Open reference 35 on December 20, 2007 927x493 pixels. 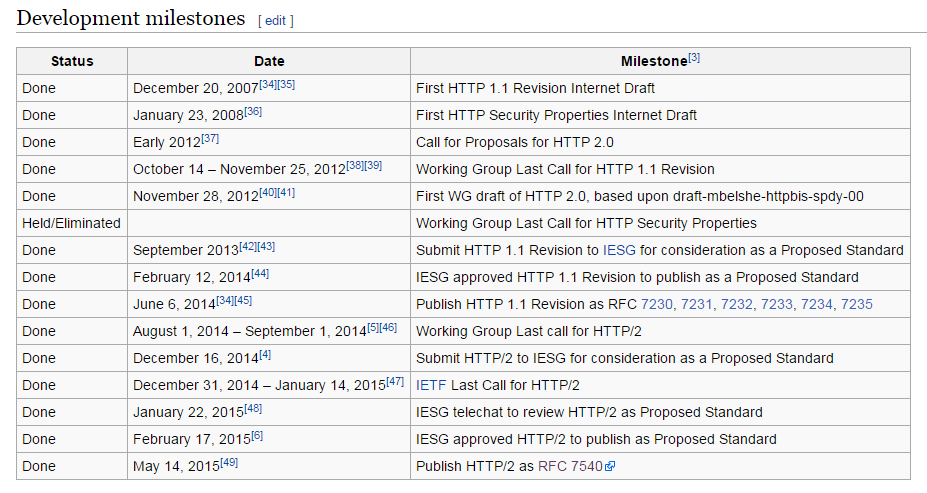(286, 85)
